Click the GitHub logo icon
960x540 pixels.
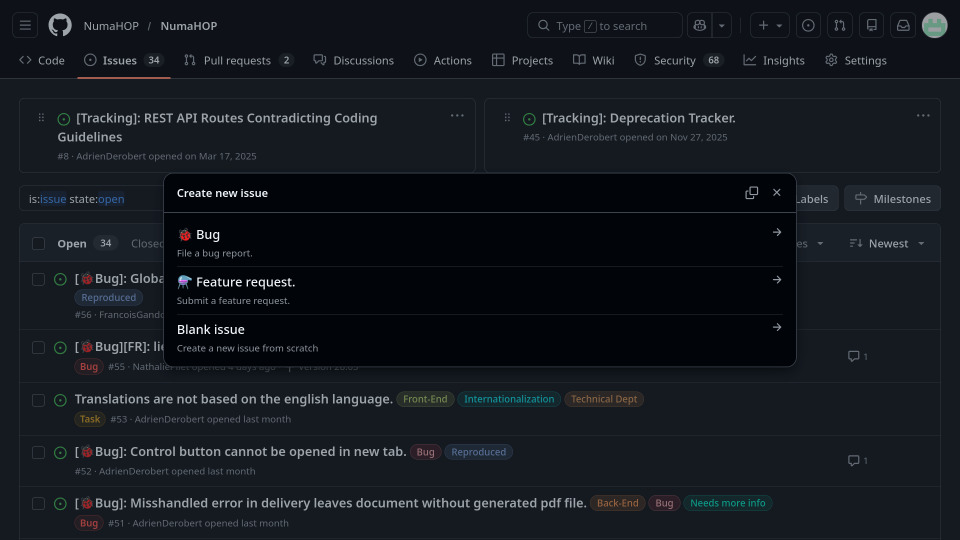[60, 25]
